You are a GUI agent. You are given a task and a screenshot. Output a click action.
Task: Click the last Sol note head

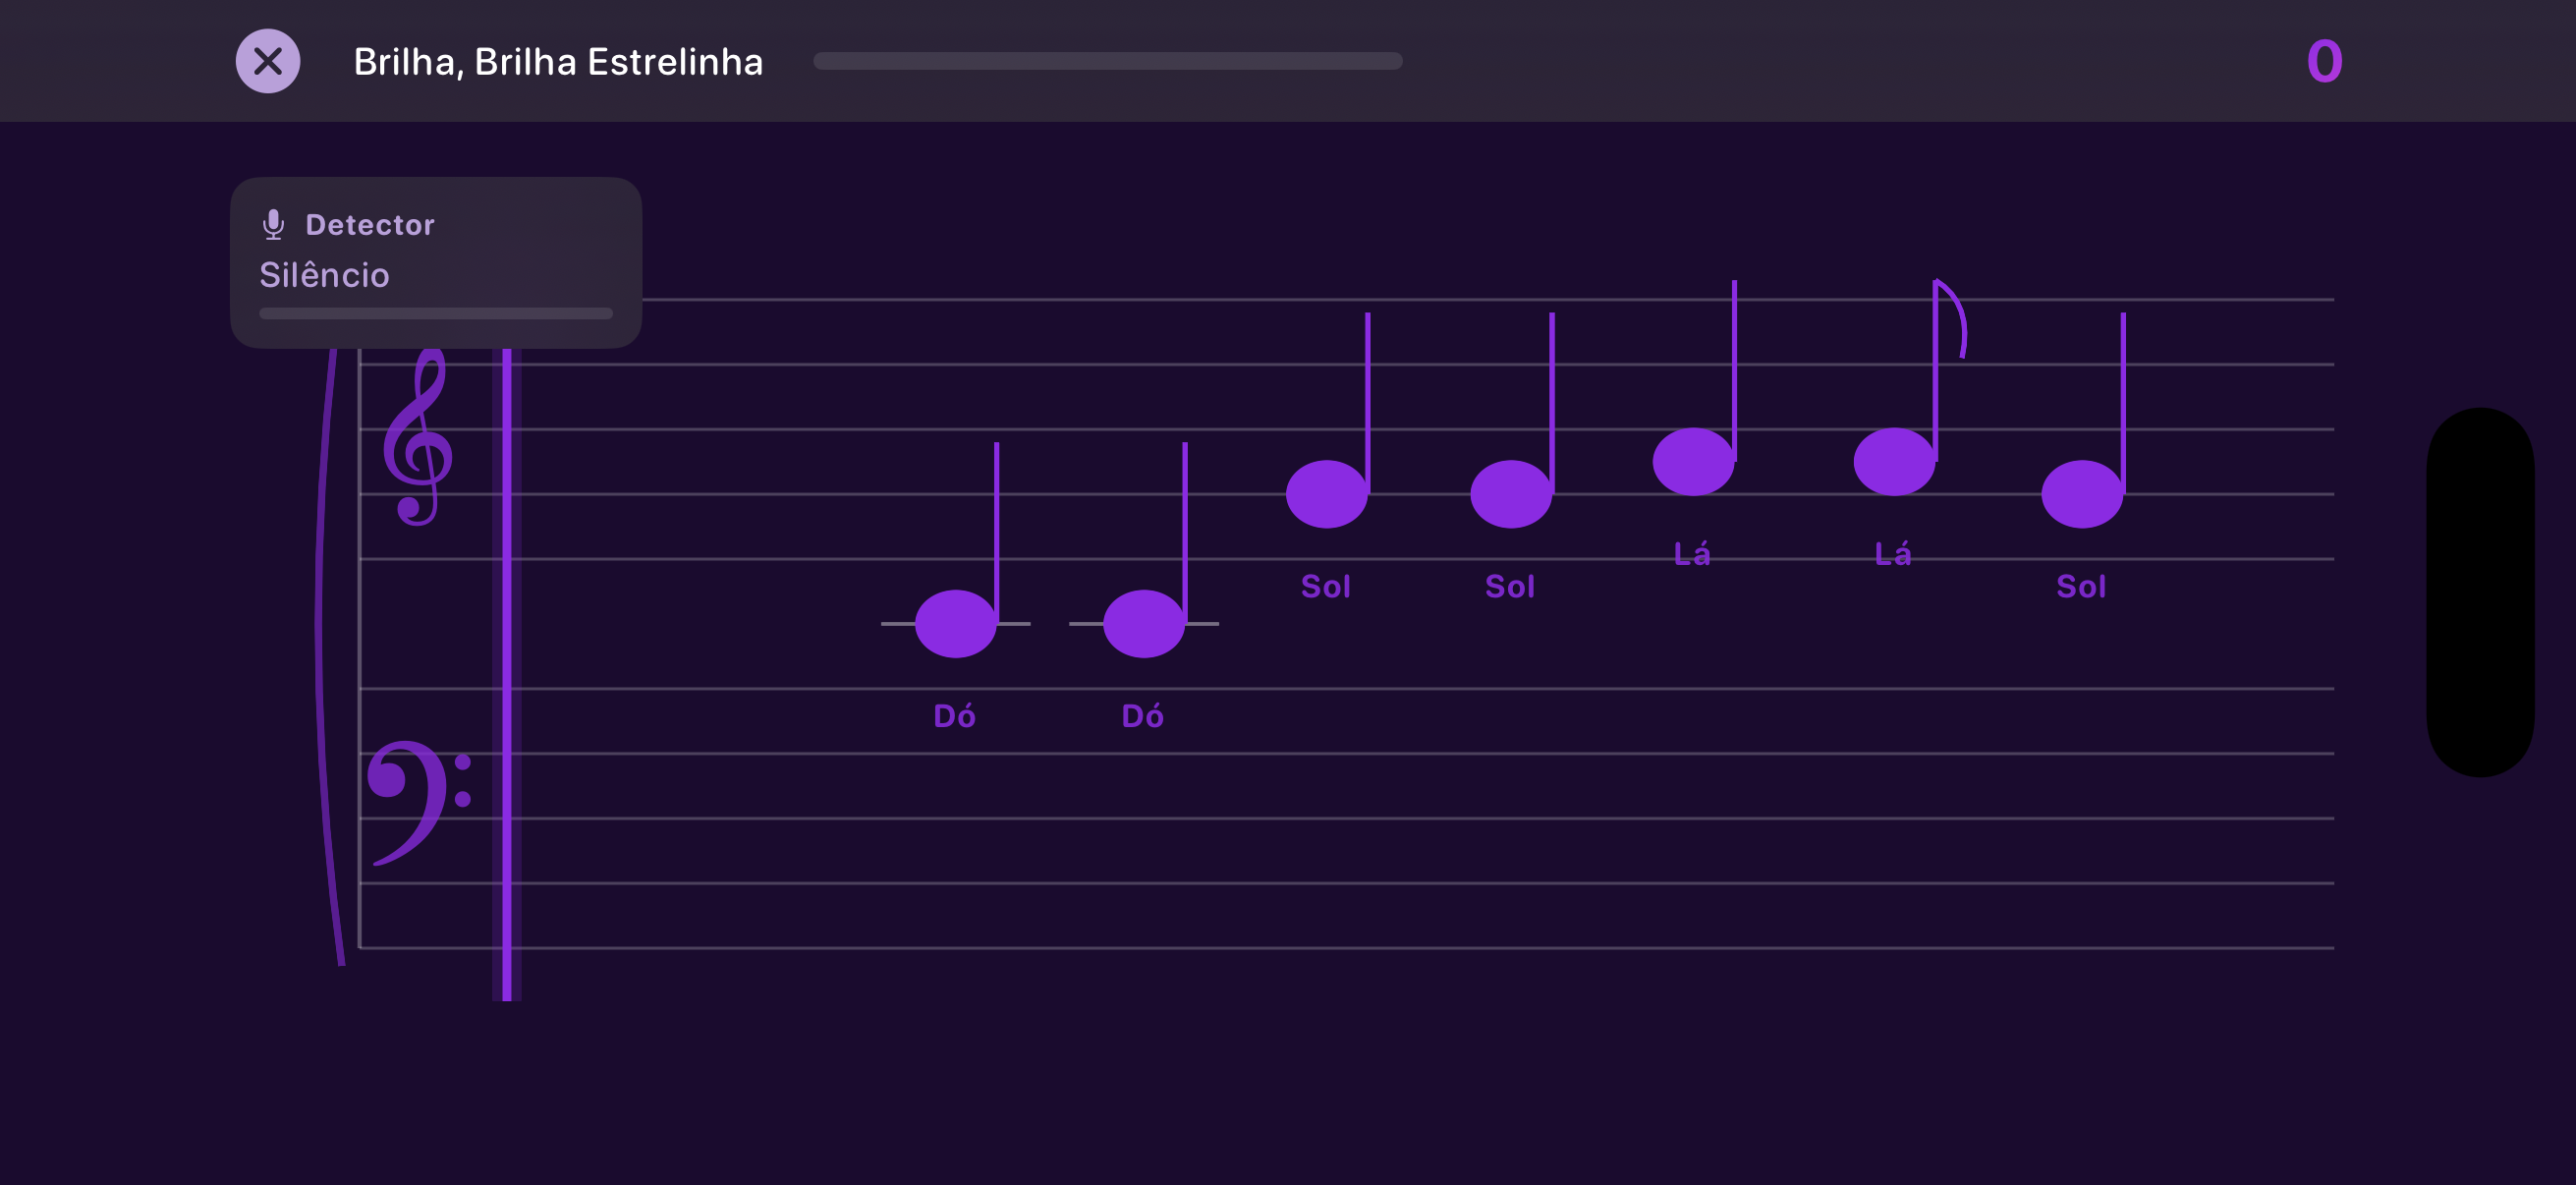coord(2082,494)
